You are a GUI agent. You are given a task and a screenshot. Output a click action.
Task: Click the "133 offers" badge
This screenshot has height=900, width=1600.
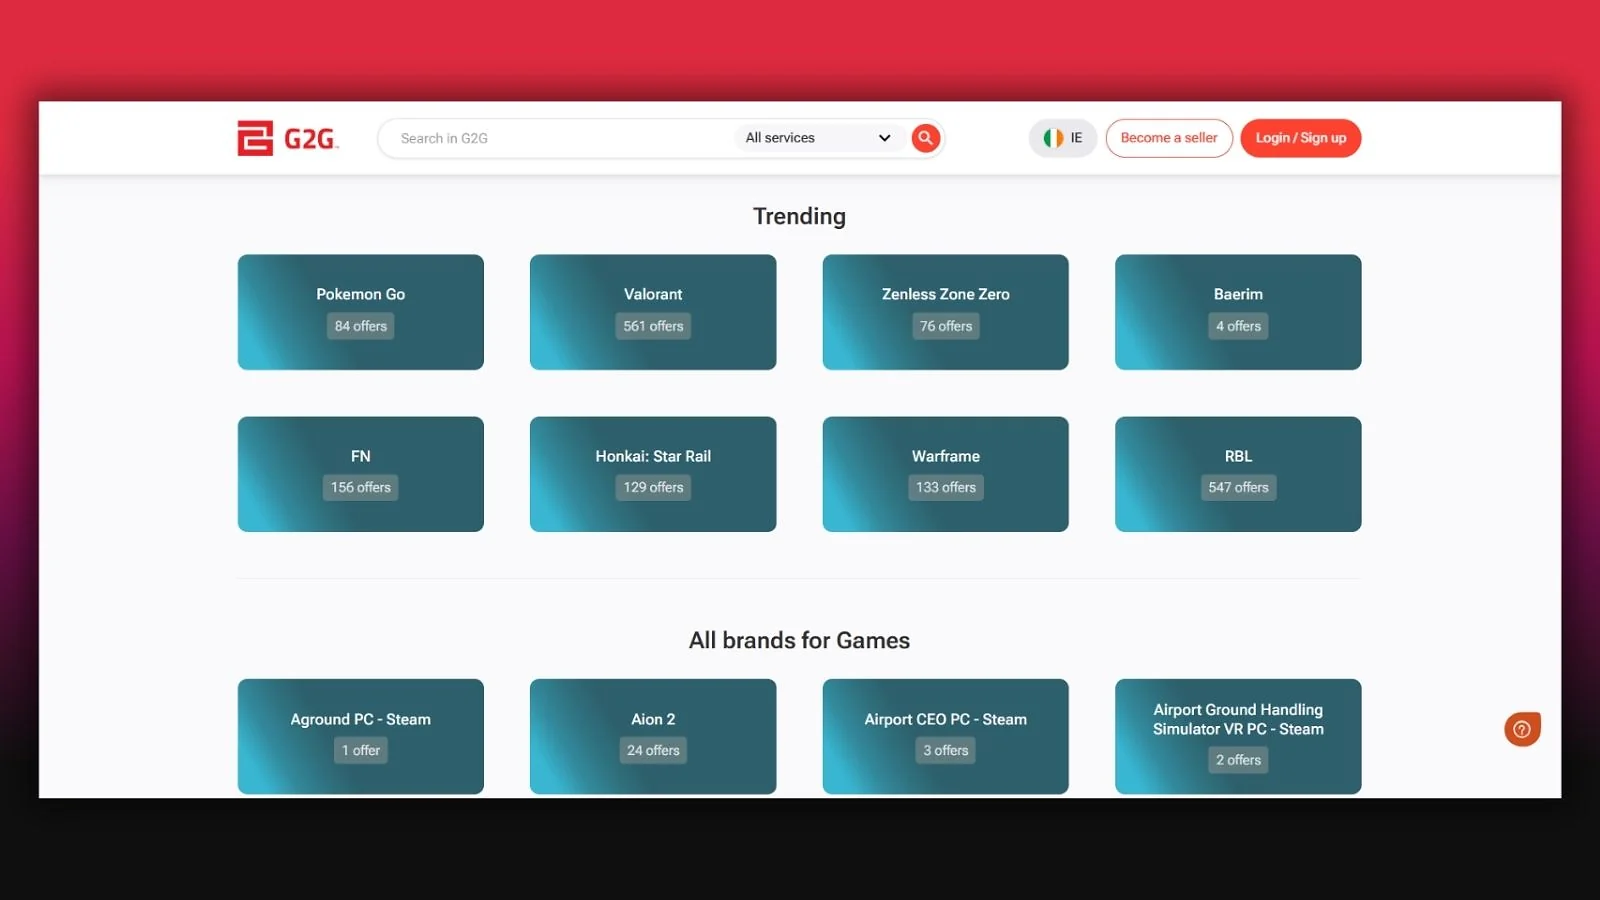pyautogui.click(x=946, y=487)
